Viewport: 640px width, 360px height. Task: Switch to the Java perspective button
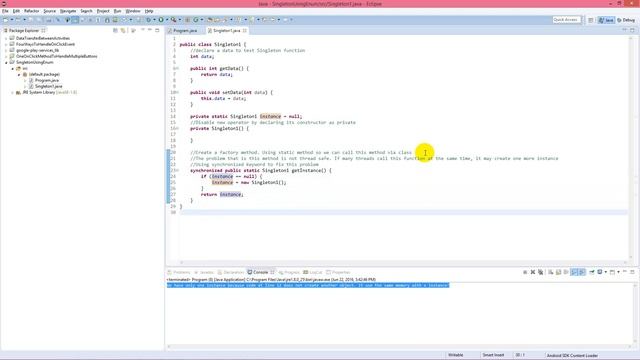click(606, 20)
